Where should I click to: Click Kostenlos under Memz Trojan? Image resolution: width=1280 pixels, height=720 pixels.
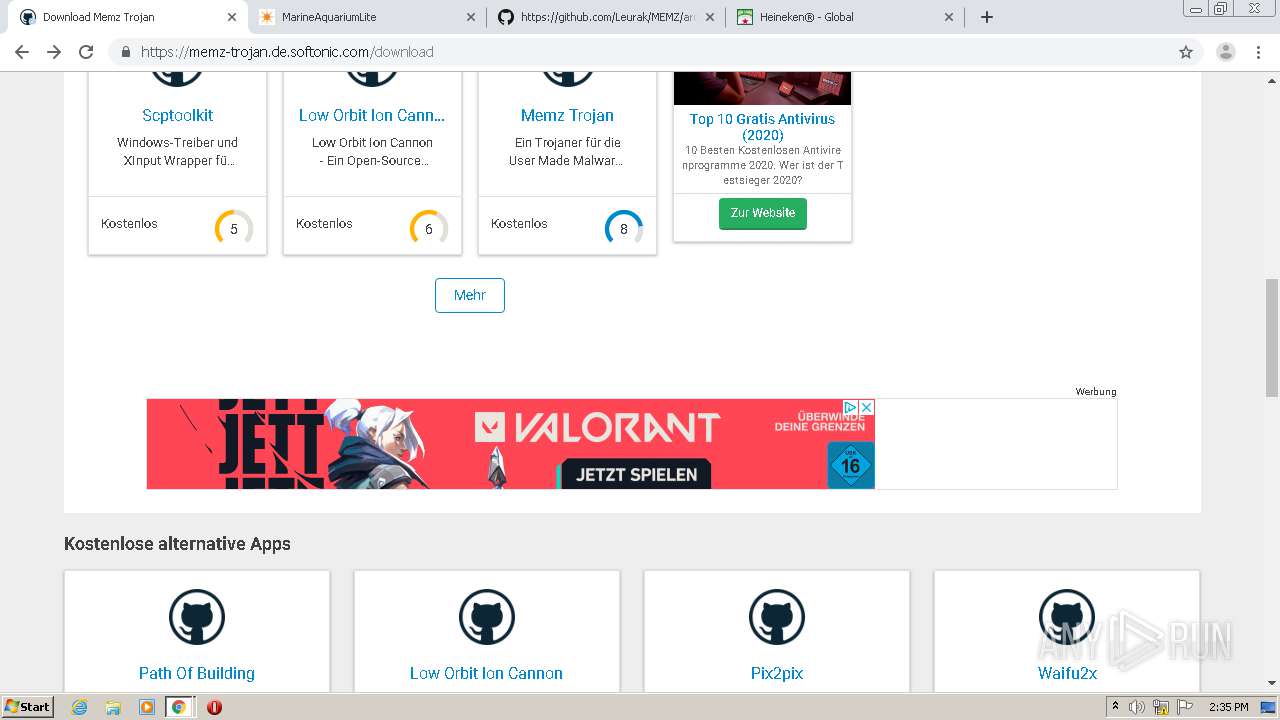519,224
